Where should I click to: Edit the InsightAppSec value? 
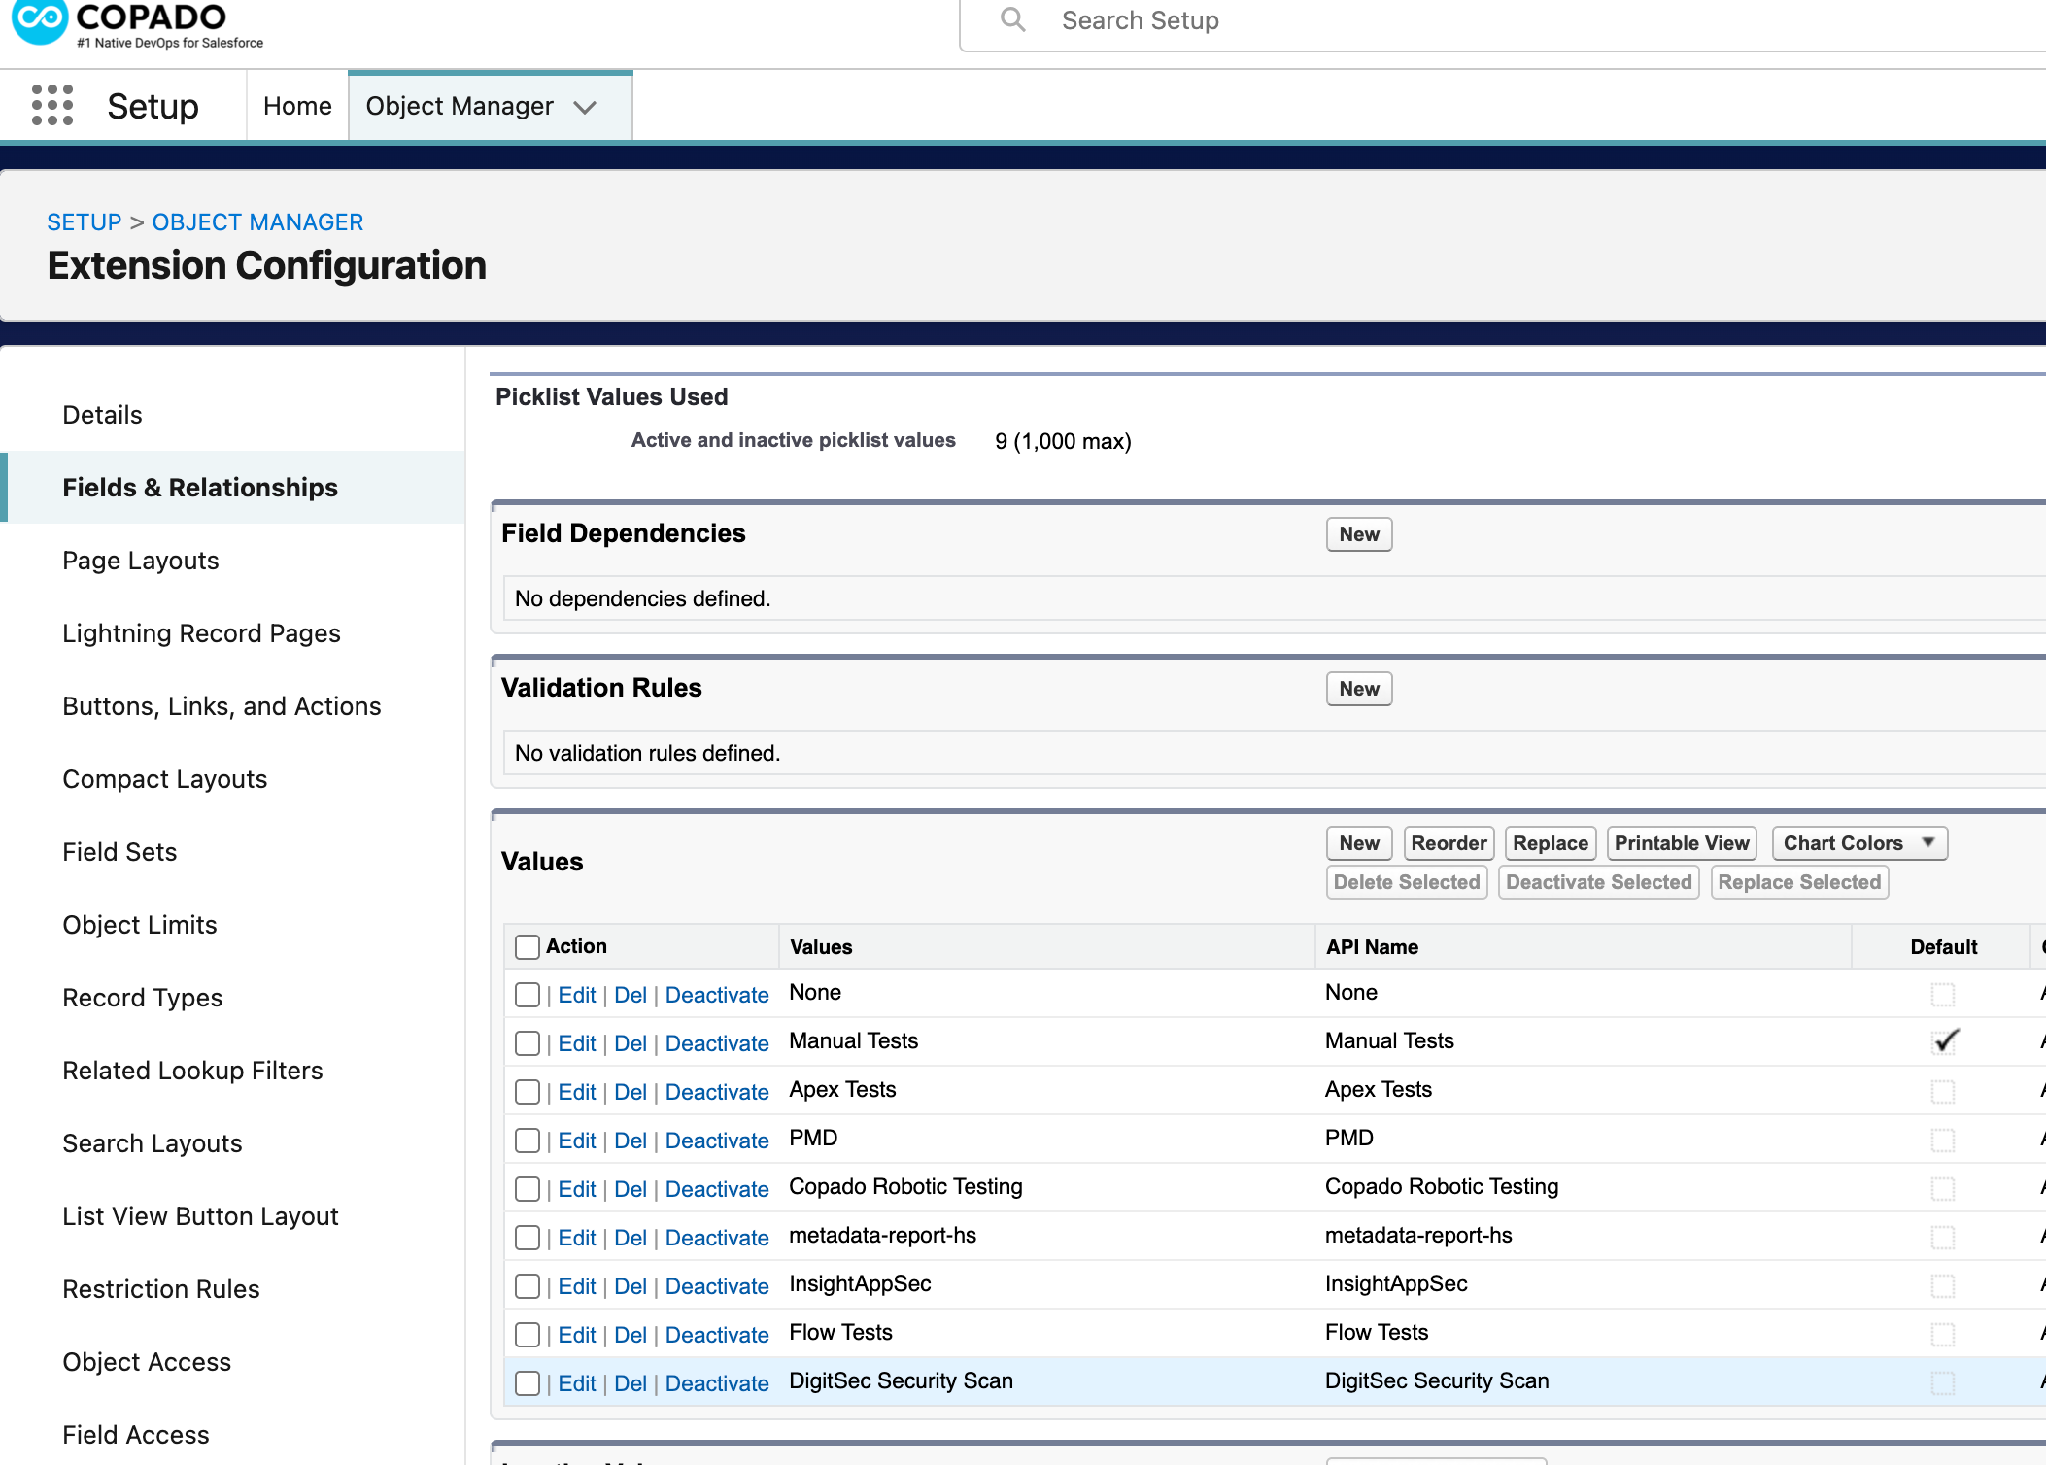(x=577, y=1286)
